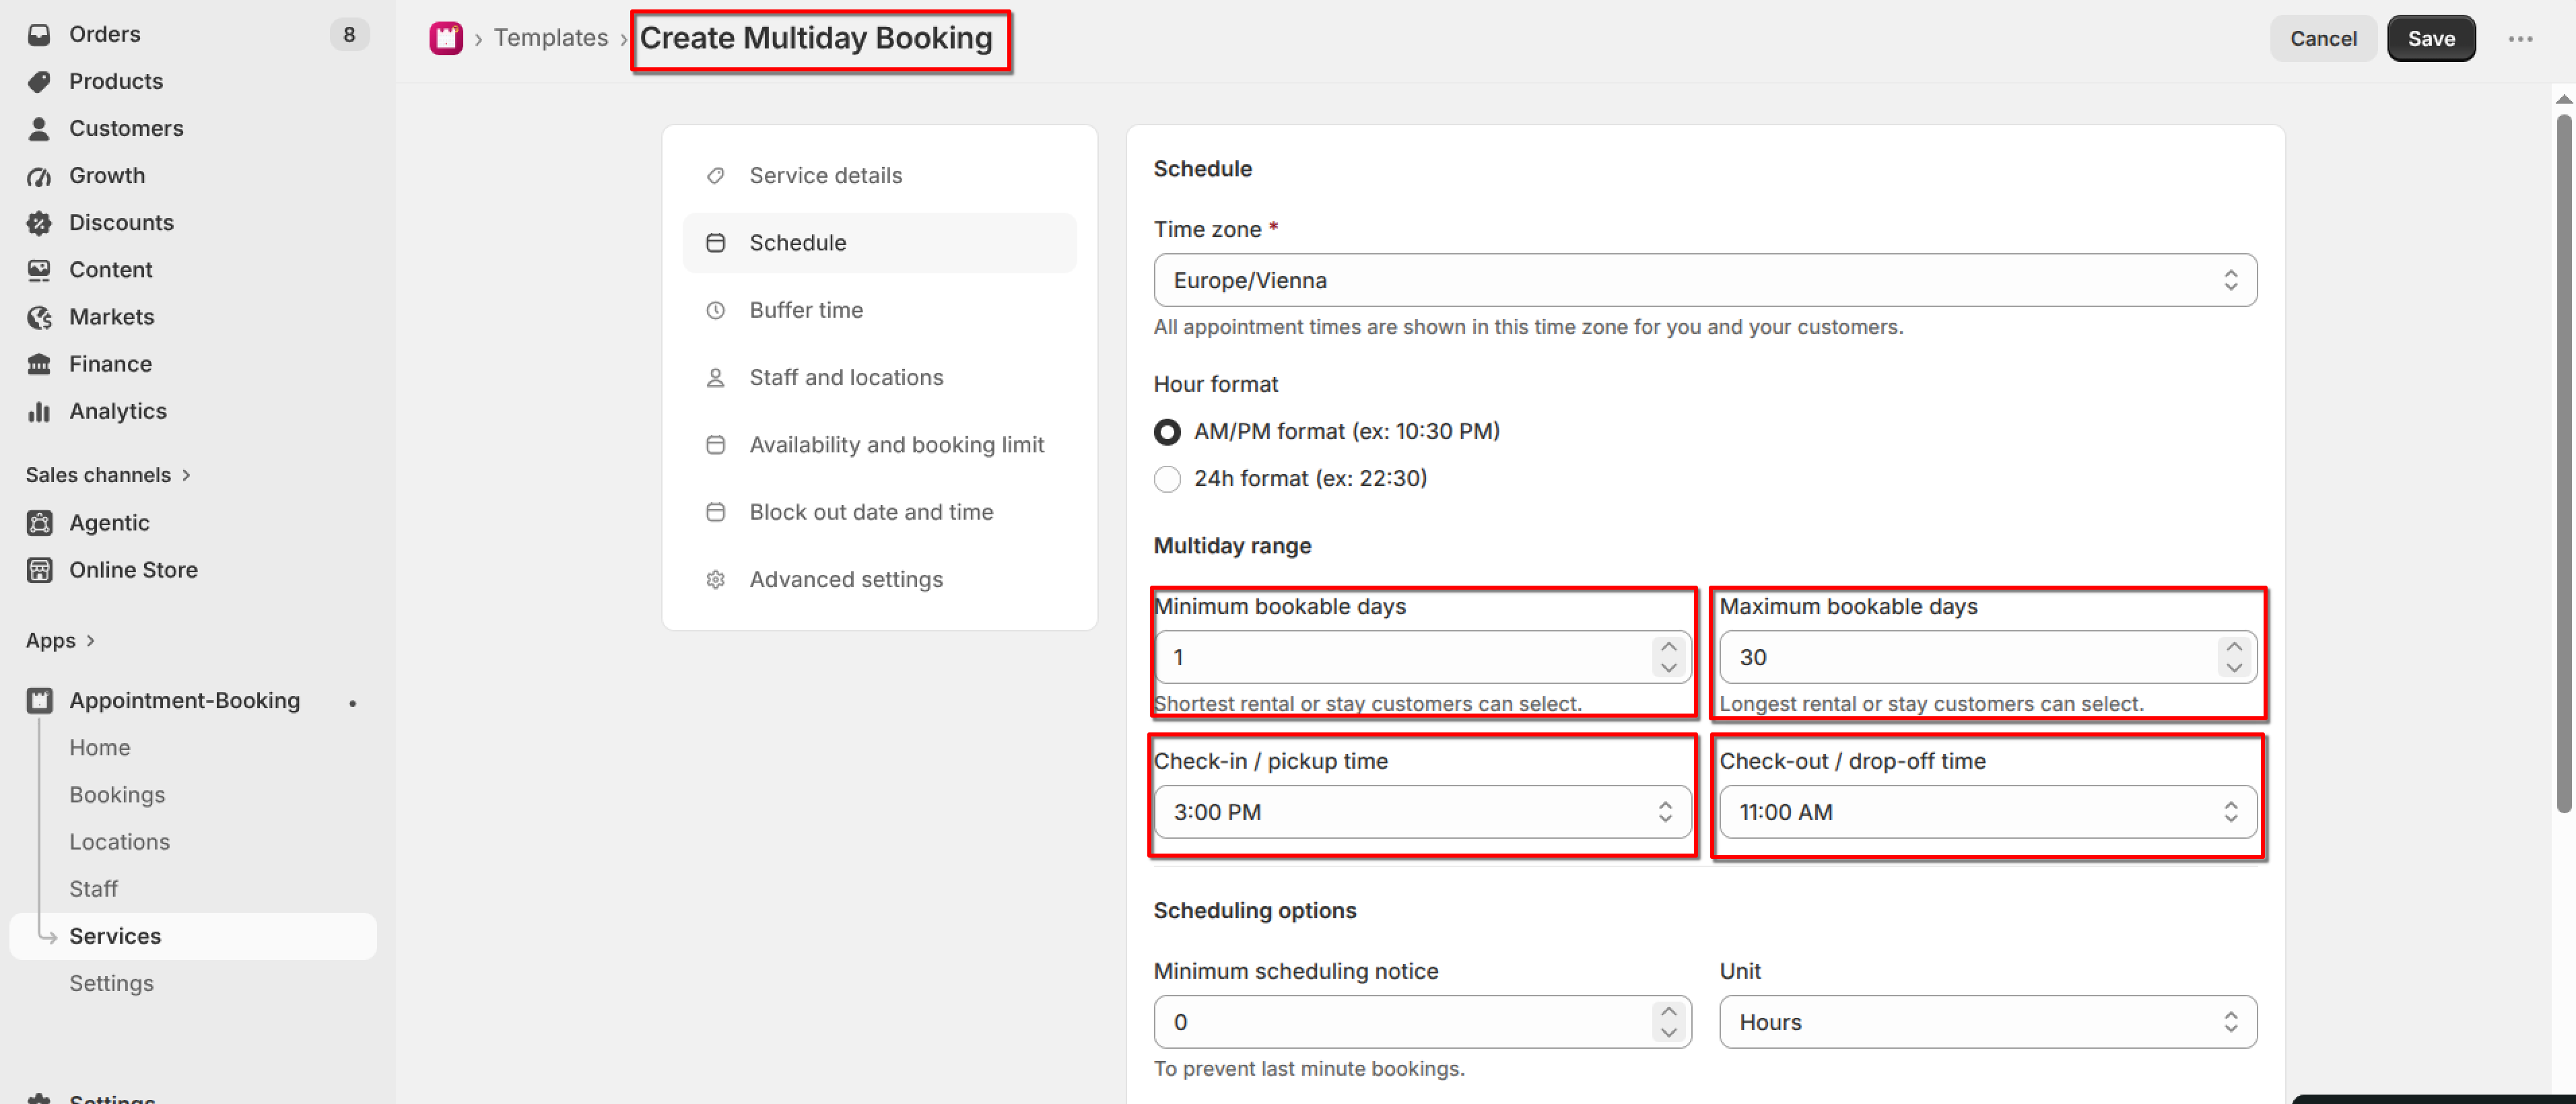Screen dimensions: 2576x1104
Task: Open the Check-in / pickup time dropdown
Action: (1422, 812)
